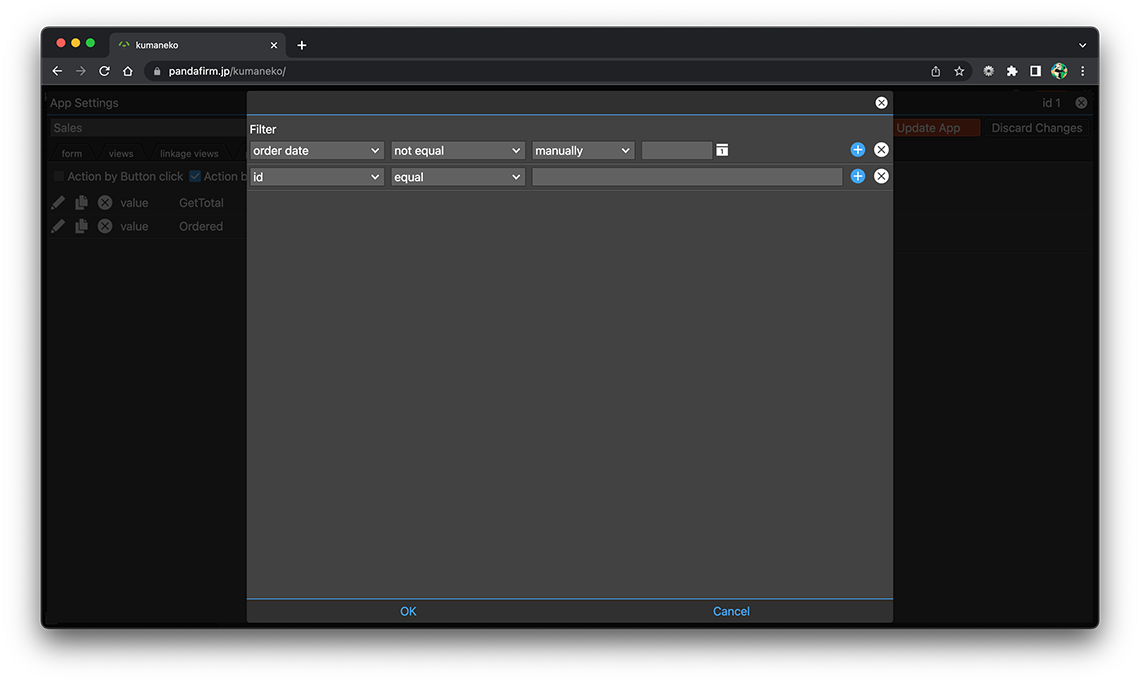Reload the page in the browser

point(104,71)
